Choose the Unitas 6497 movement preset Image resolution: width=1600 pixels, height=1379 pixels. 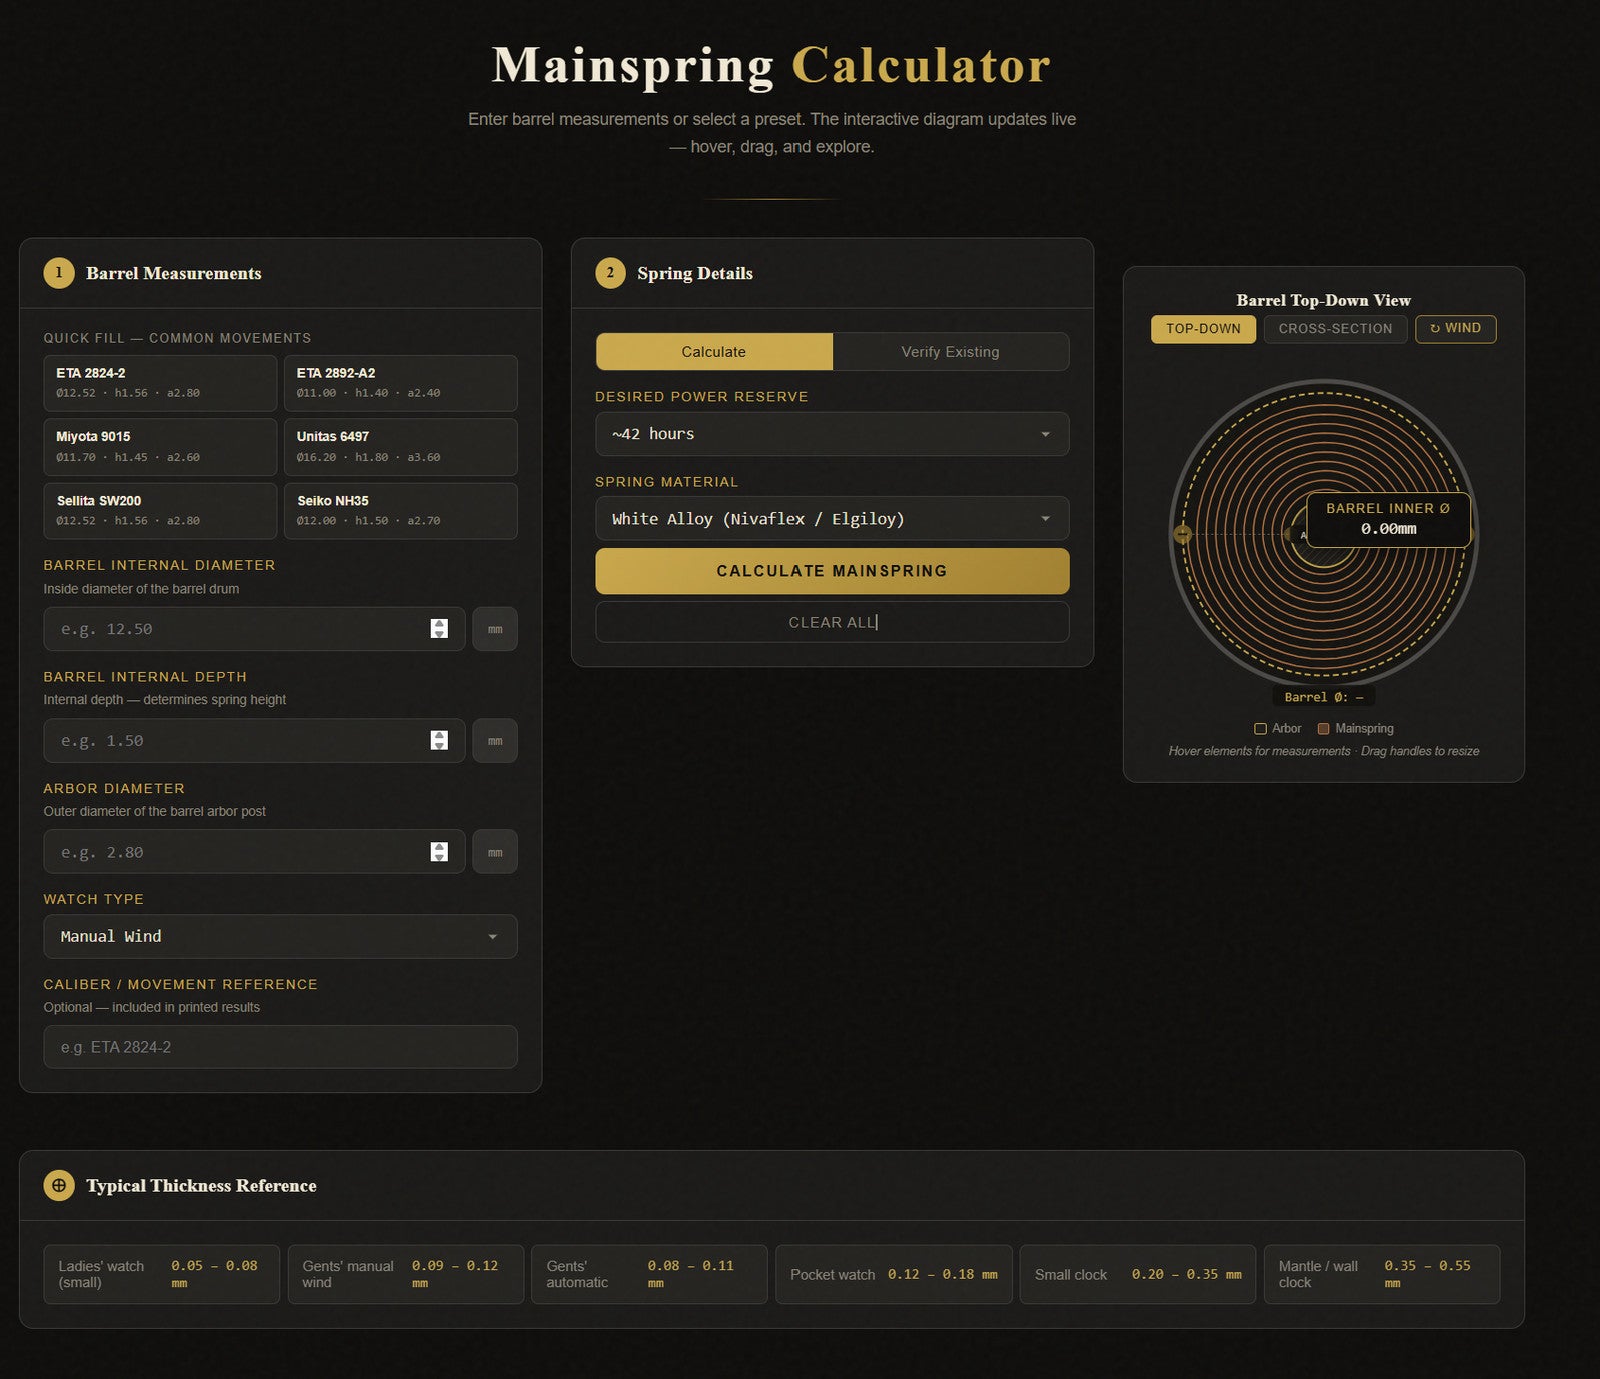click(x=400, y=447)
